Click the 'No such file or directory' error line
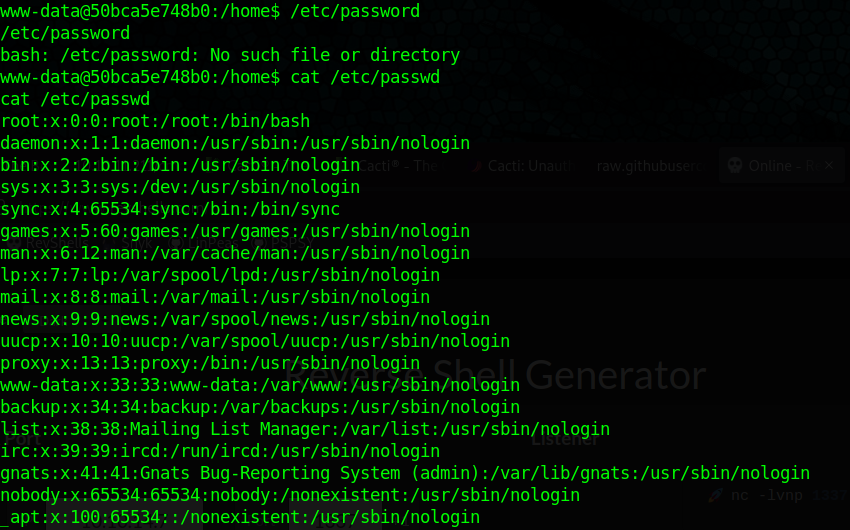The height and width of the screenshot is (530, 850). 230,55
